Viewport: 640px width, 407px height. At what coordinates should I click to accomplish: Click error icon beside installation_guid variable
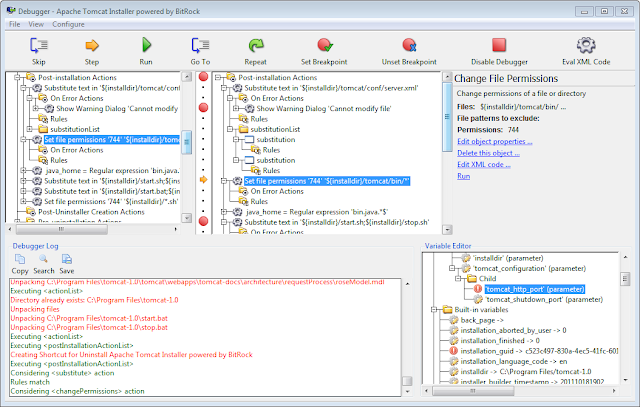(453, 350)
